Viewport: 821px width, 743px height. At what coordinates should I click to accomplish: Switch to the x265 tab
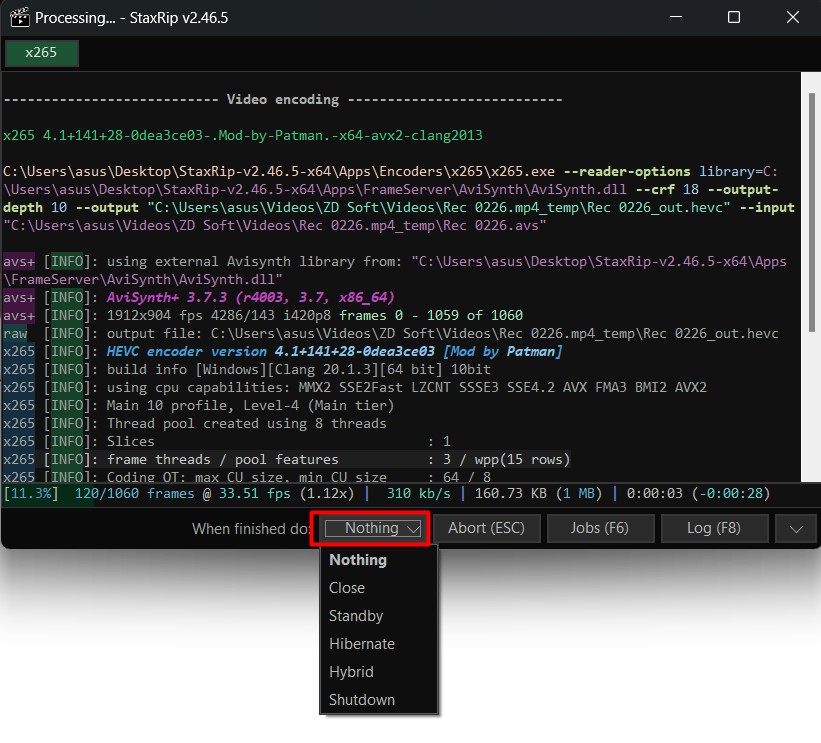point(41,53)
